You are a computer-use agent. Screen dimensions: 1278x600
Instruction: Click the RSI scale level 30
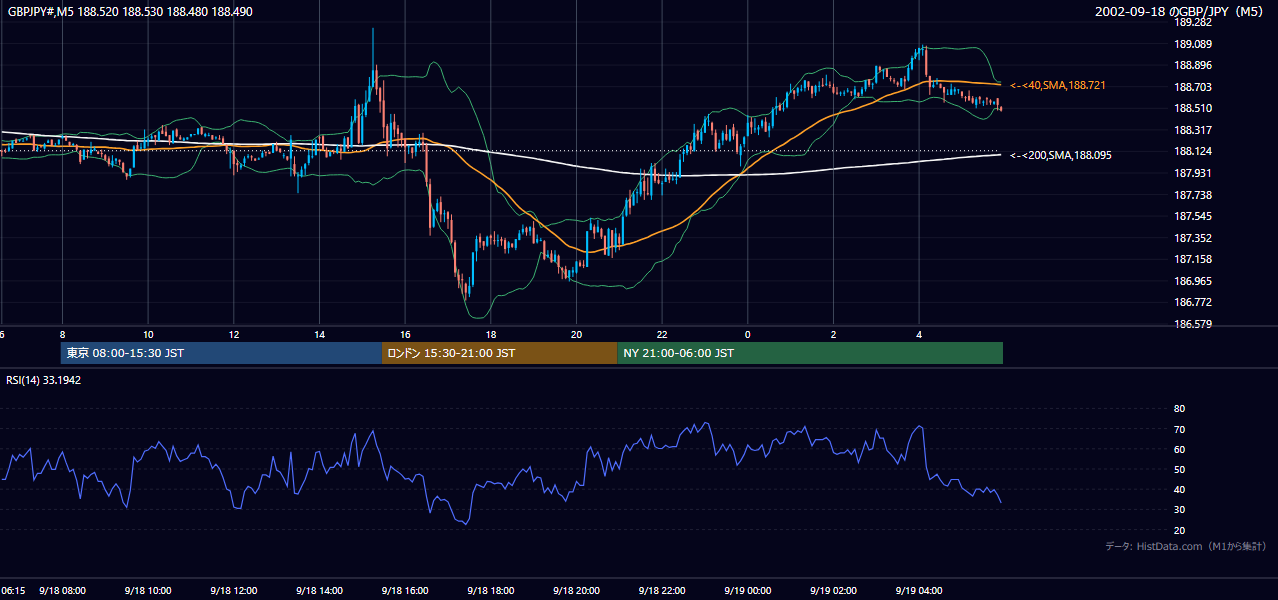point(1179,511)
